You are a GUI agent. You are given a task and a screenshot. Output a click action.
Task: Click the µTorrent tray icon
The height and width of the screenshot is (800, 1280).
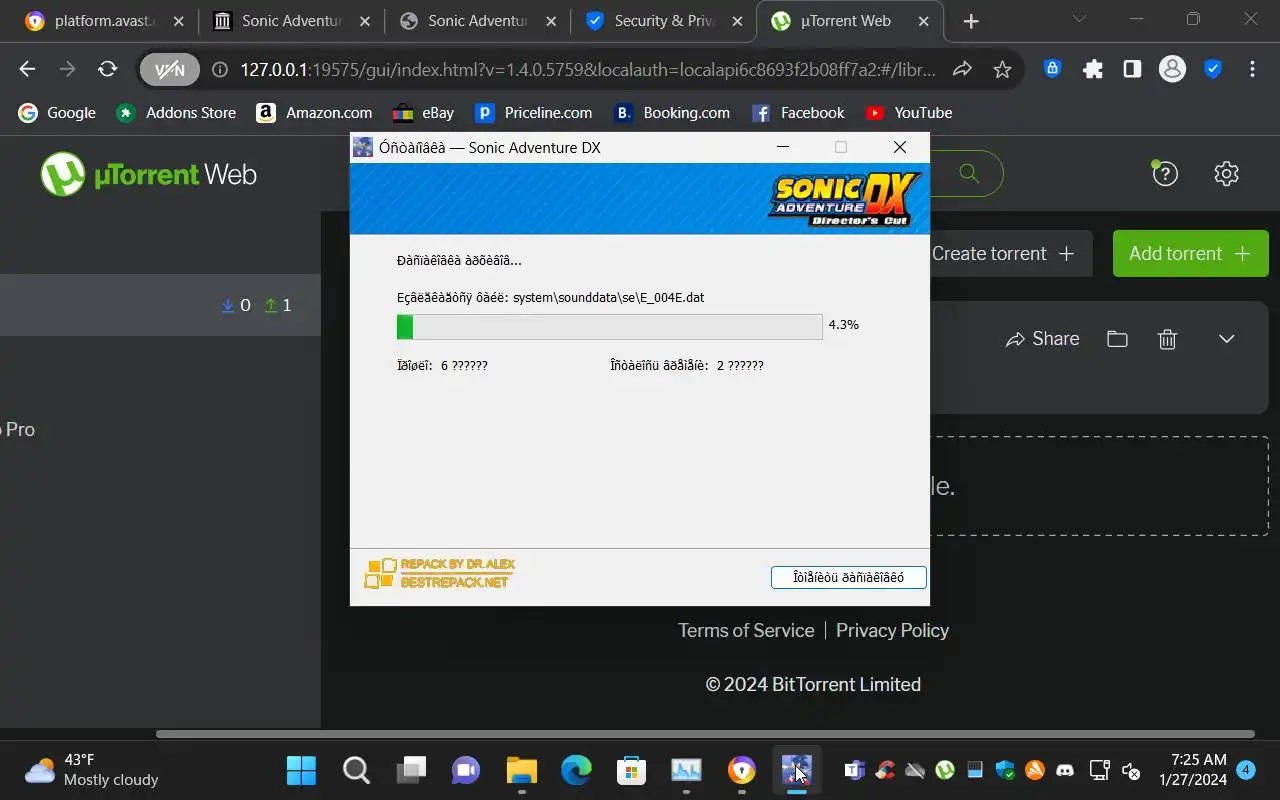click(x=944, y=770)
